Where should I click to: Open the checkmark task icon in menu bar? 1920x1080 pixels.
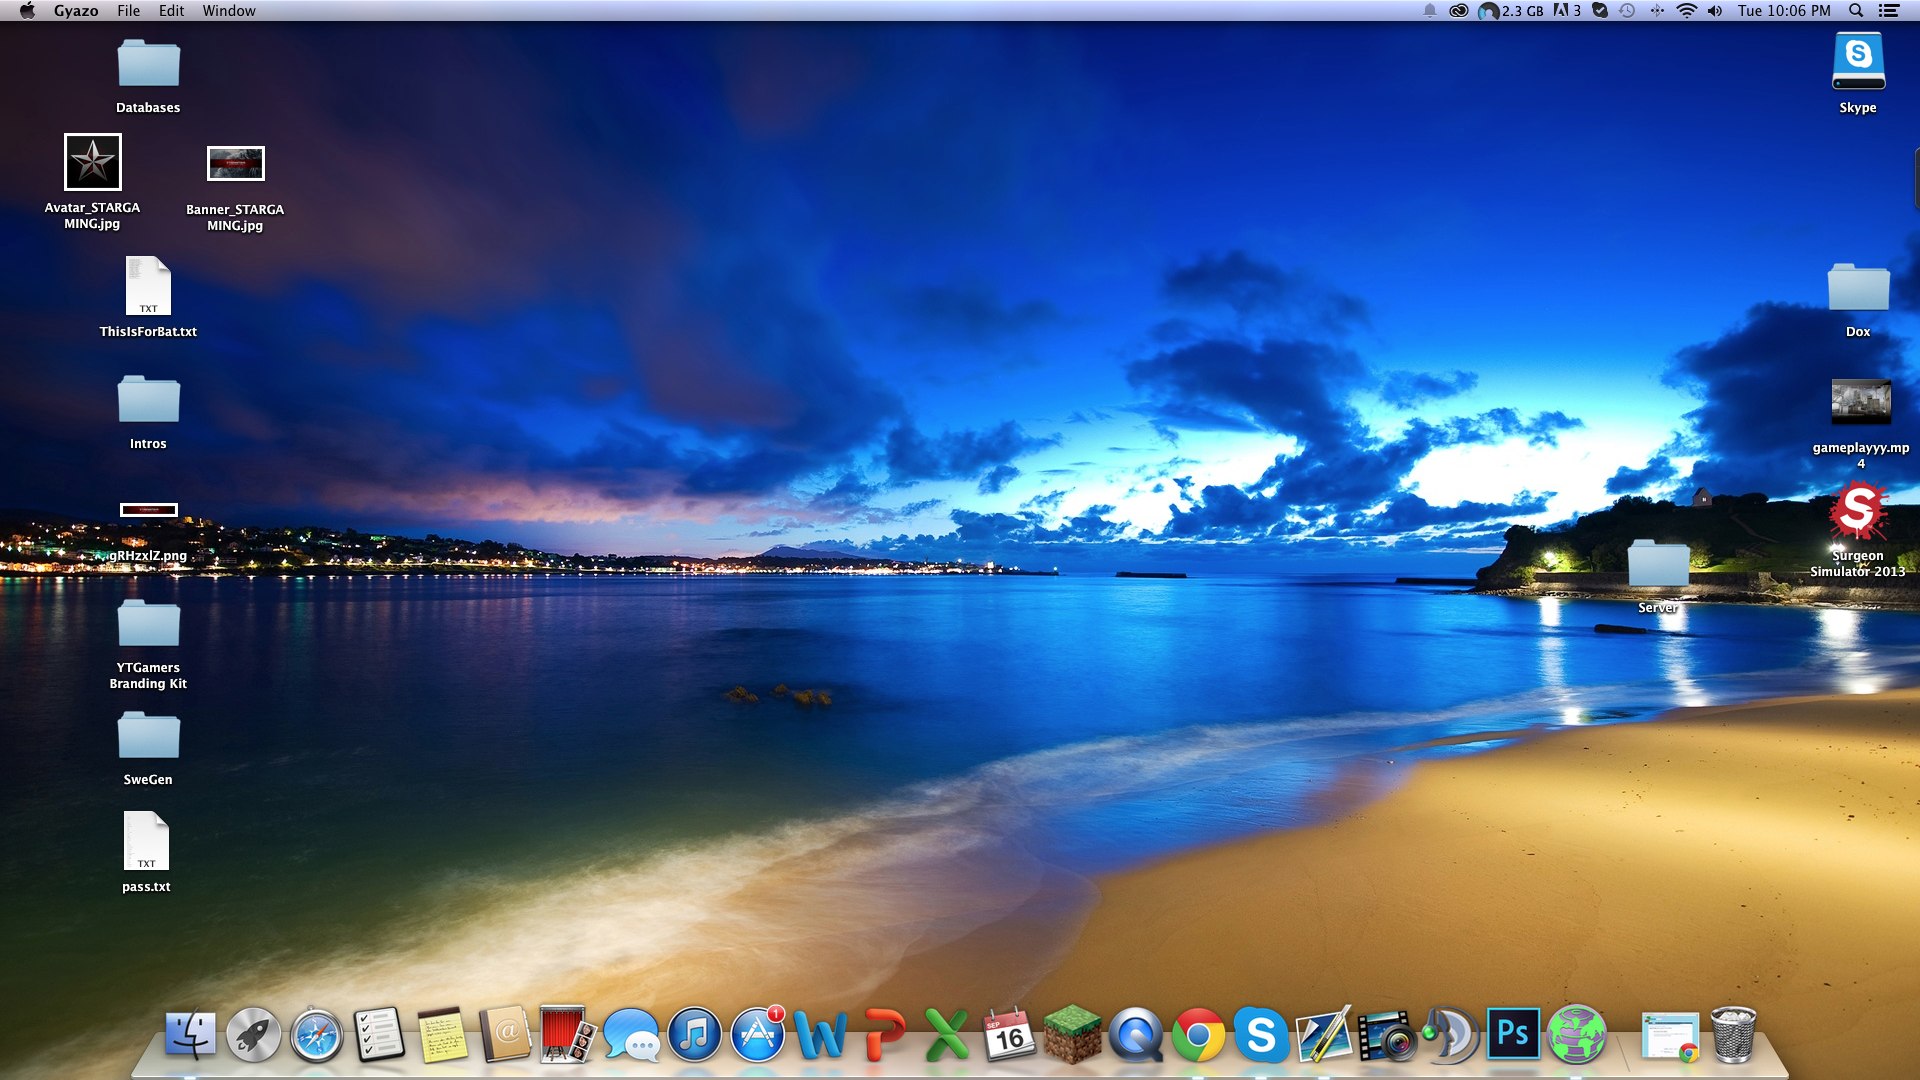1600,11
